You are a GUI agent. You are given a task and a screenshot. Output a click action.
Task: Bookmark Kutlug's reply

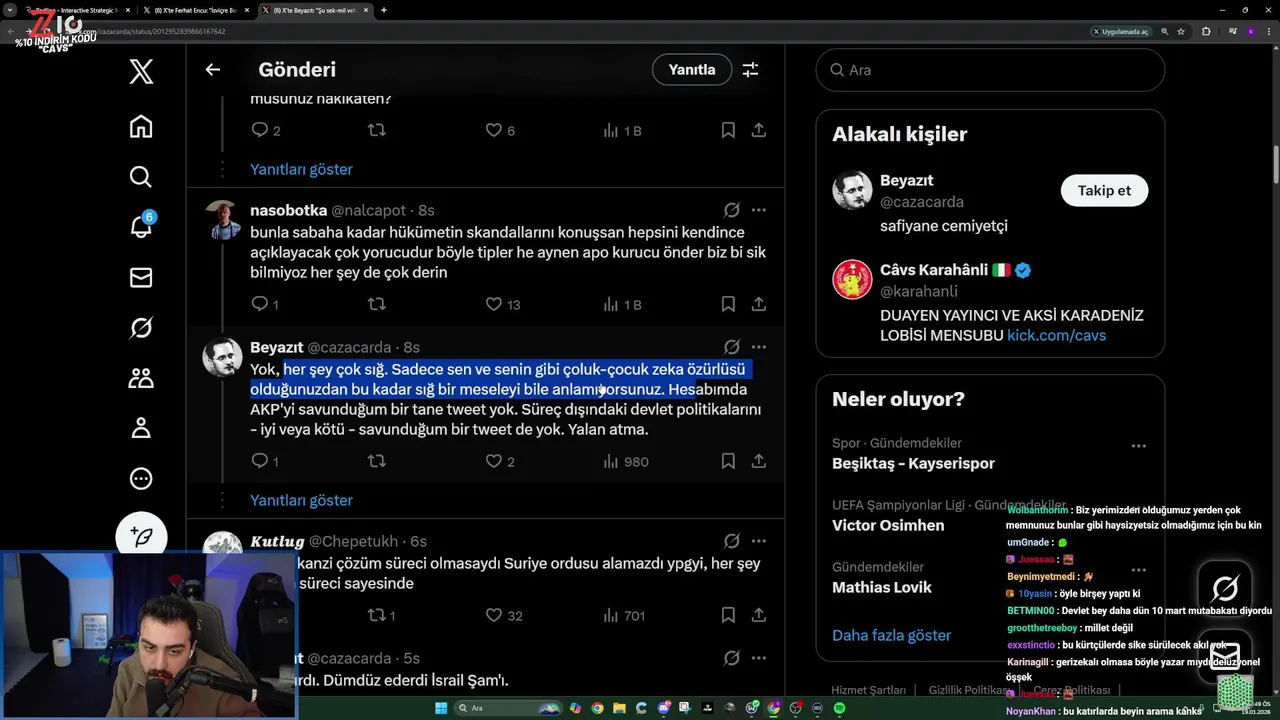(728, 615)
